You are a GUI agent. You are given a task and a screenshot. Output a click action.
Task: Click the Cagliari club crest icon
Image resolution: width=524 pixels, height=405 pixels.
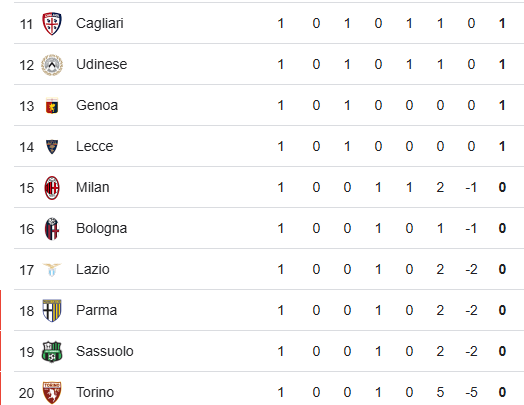tap(52, 23)
